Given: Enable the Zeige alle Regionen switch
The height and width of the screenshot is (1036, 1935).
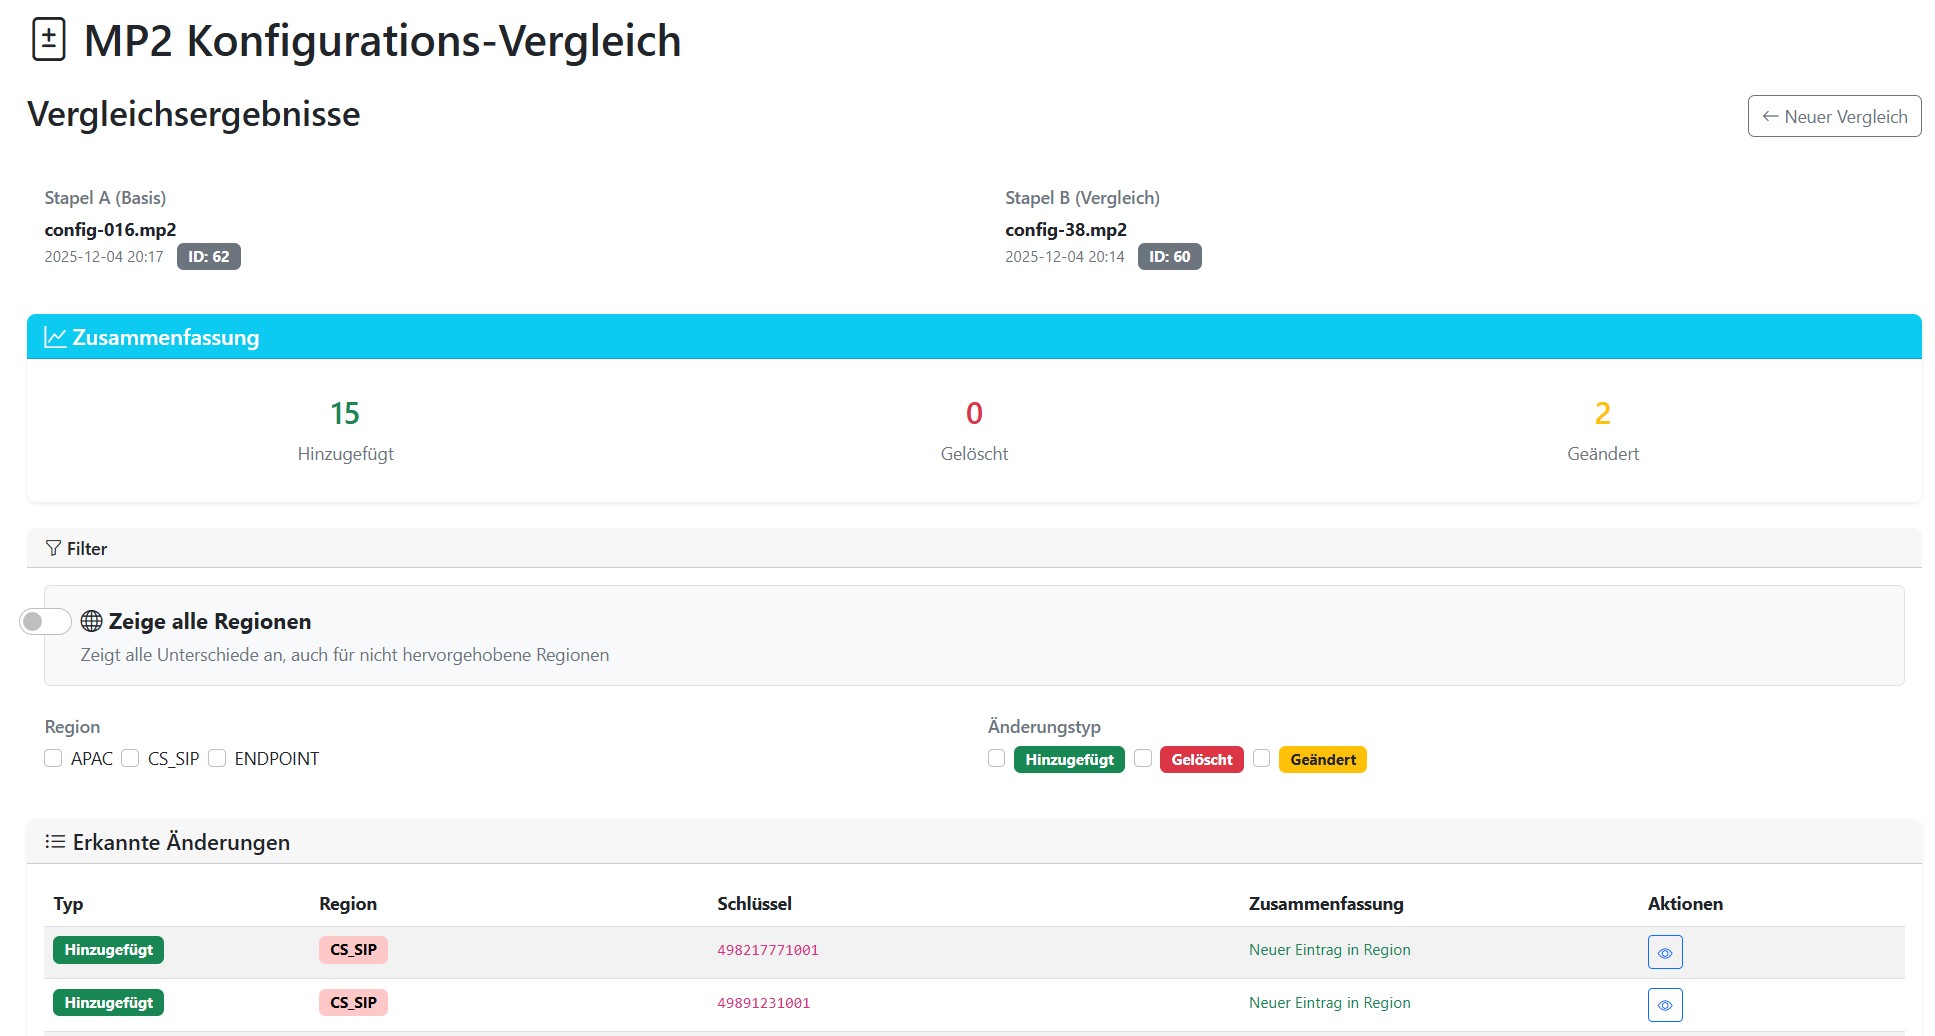Looking at the screenshot, I should [x=45, y=620].
